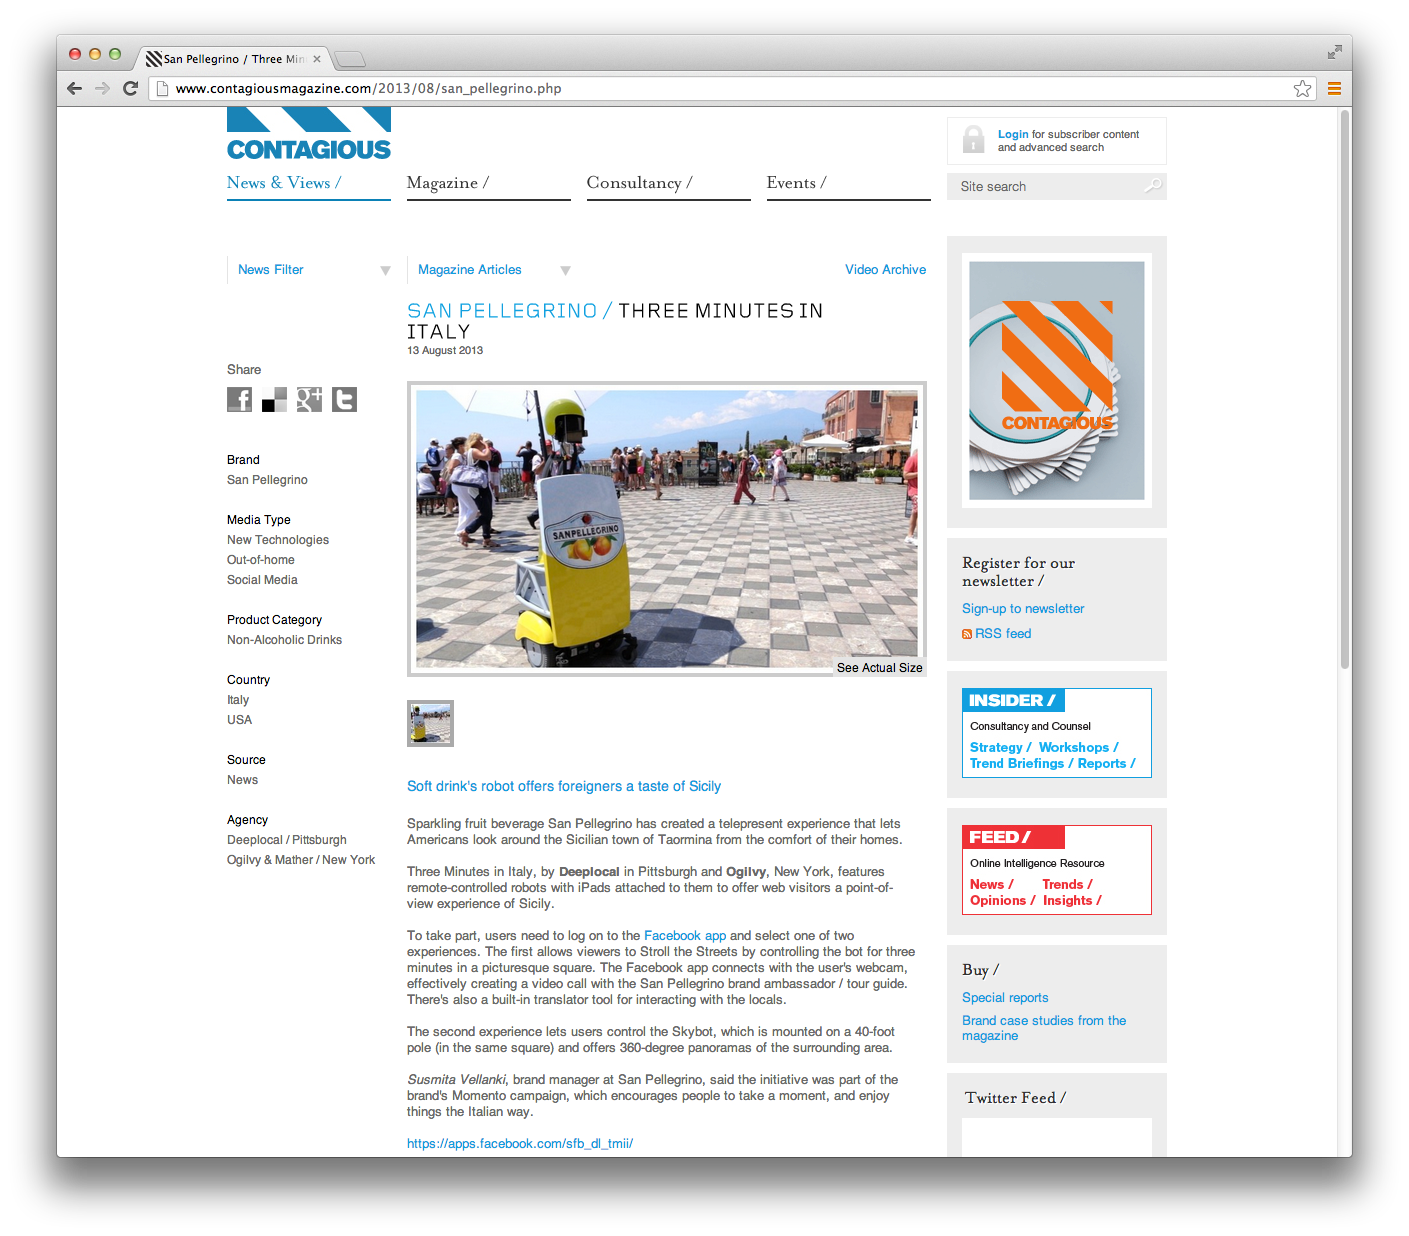This screenshot has height=1236, width=1409.
Task: Click the site search magnifier icon
Action: click(1153, 185)
